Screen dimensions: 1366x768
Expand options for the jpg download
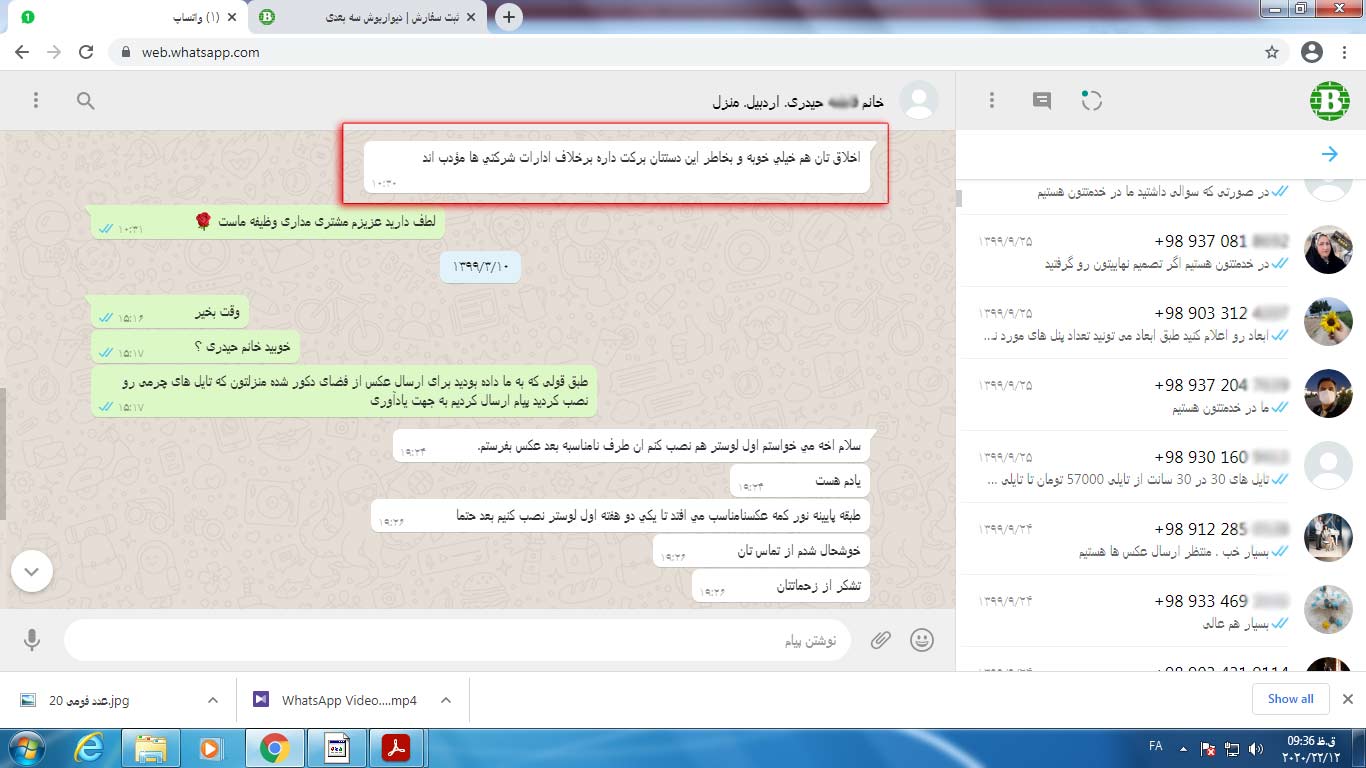click(x=212, y=700)
